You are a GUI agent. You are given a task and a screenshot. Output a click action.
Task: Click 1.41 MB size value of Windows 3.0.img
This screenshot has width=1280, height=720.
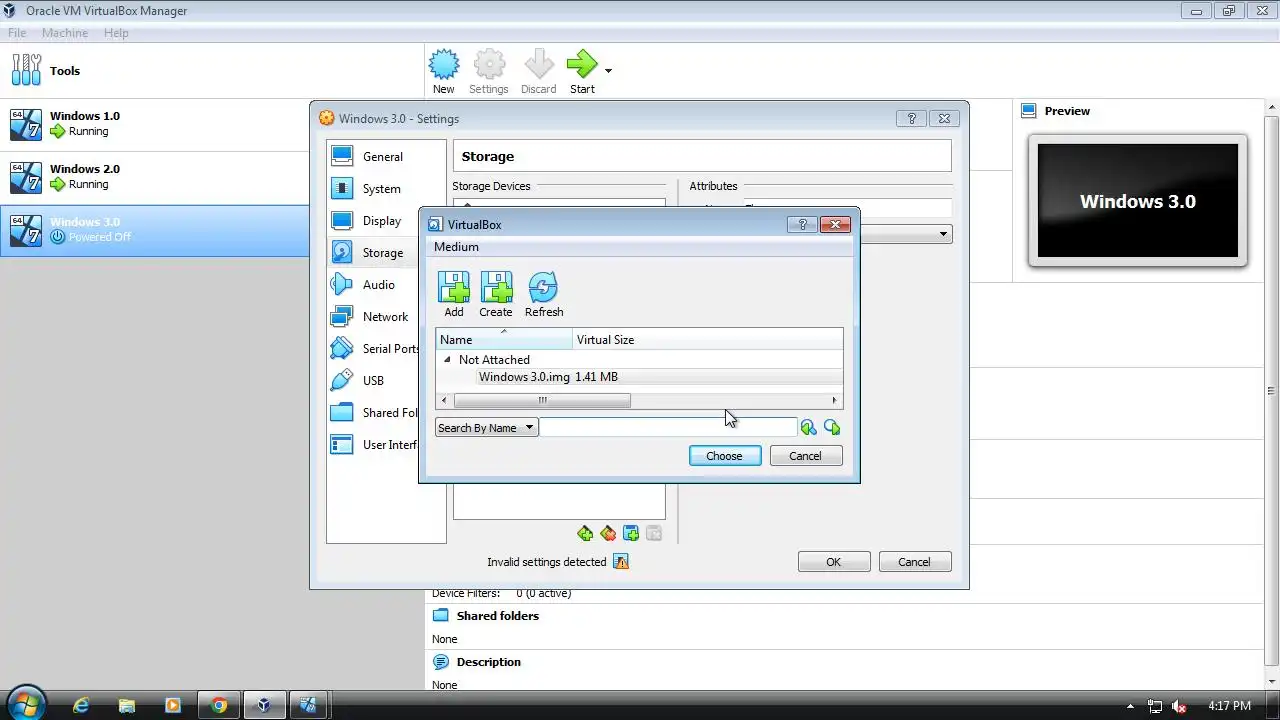[x=596, y=377]
